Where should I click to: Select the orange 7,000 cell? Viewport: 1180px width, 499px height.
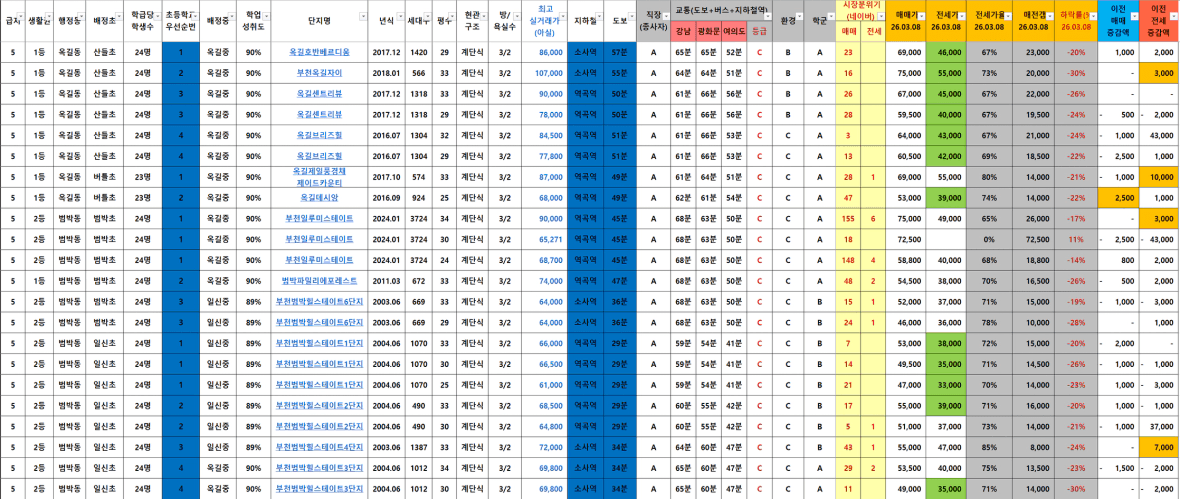coord(1159,447)
